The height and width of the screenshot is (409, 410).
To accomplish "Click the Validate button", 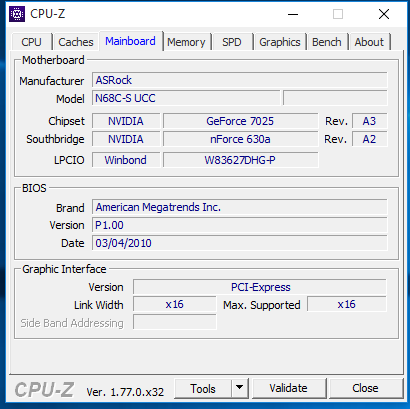I will (x=289, y=388).
